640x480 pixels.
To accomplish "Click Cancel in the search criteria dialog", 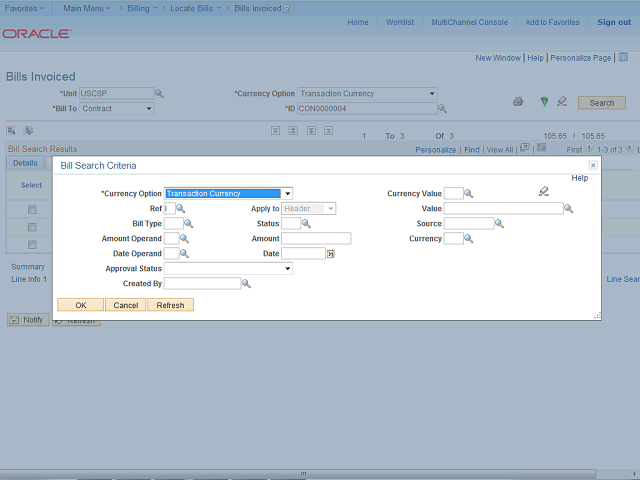I will point(125,305).
